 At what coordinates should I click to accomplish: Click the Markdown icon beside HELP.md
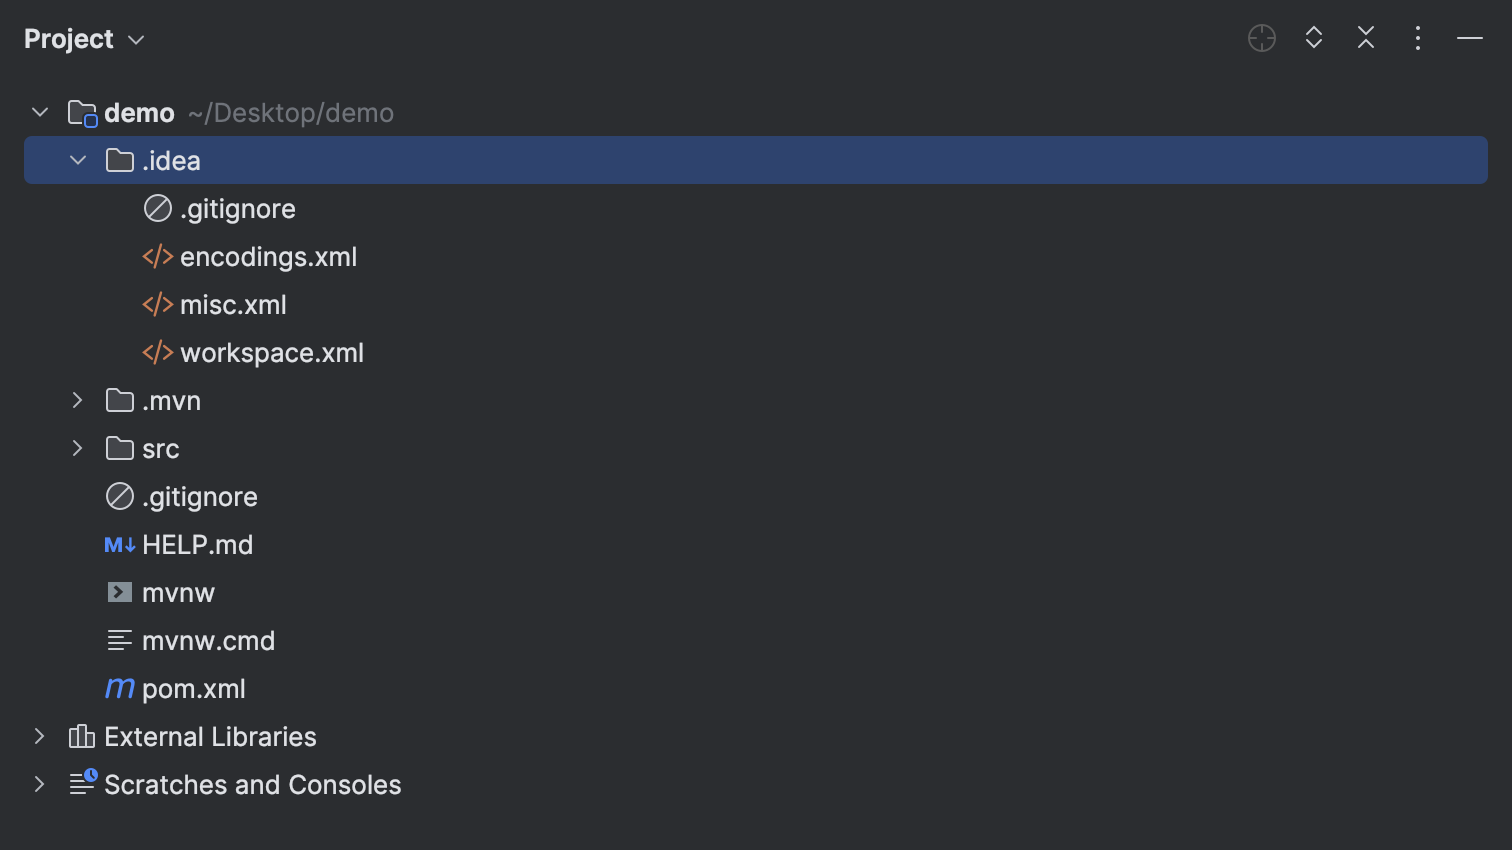[x=120, y=545]
